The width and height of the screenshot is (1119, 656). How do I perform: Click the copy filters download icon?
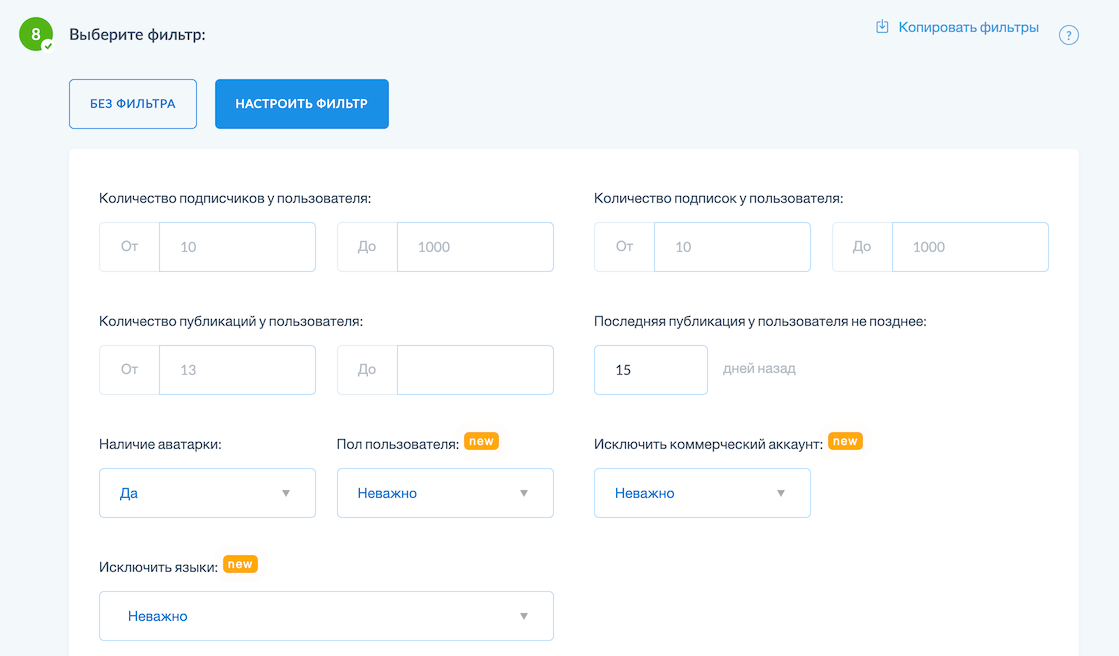(882, 27)
